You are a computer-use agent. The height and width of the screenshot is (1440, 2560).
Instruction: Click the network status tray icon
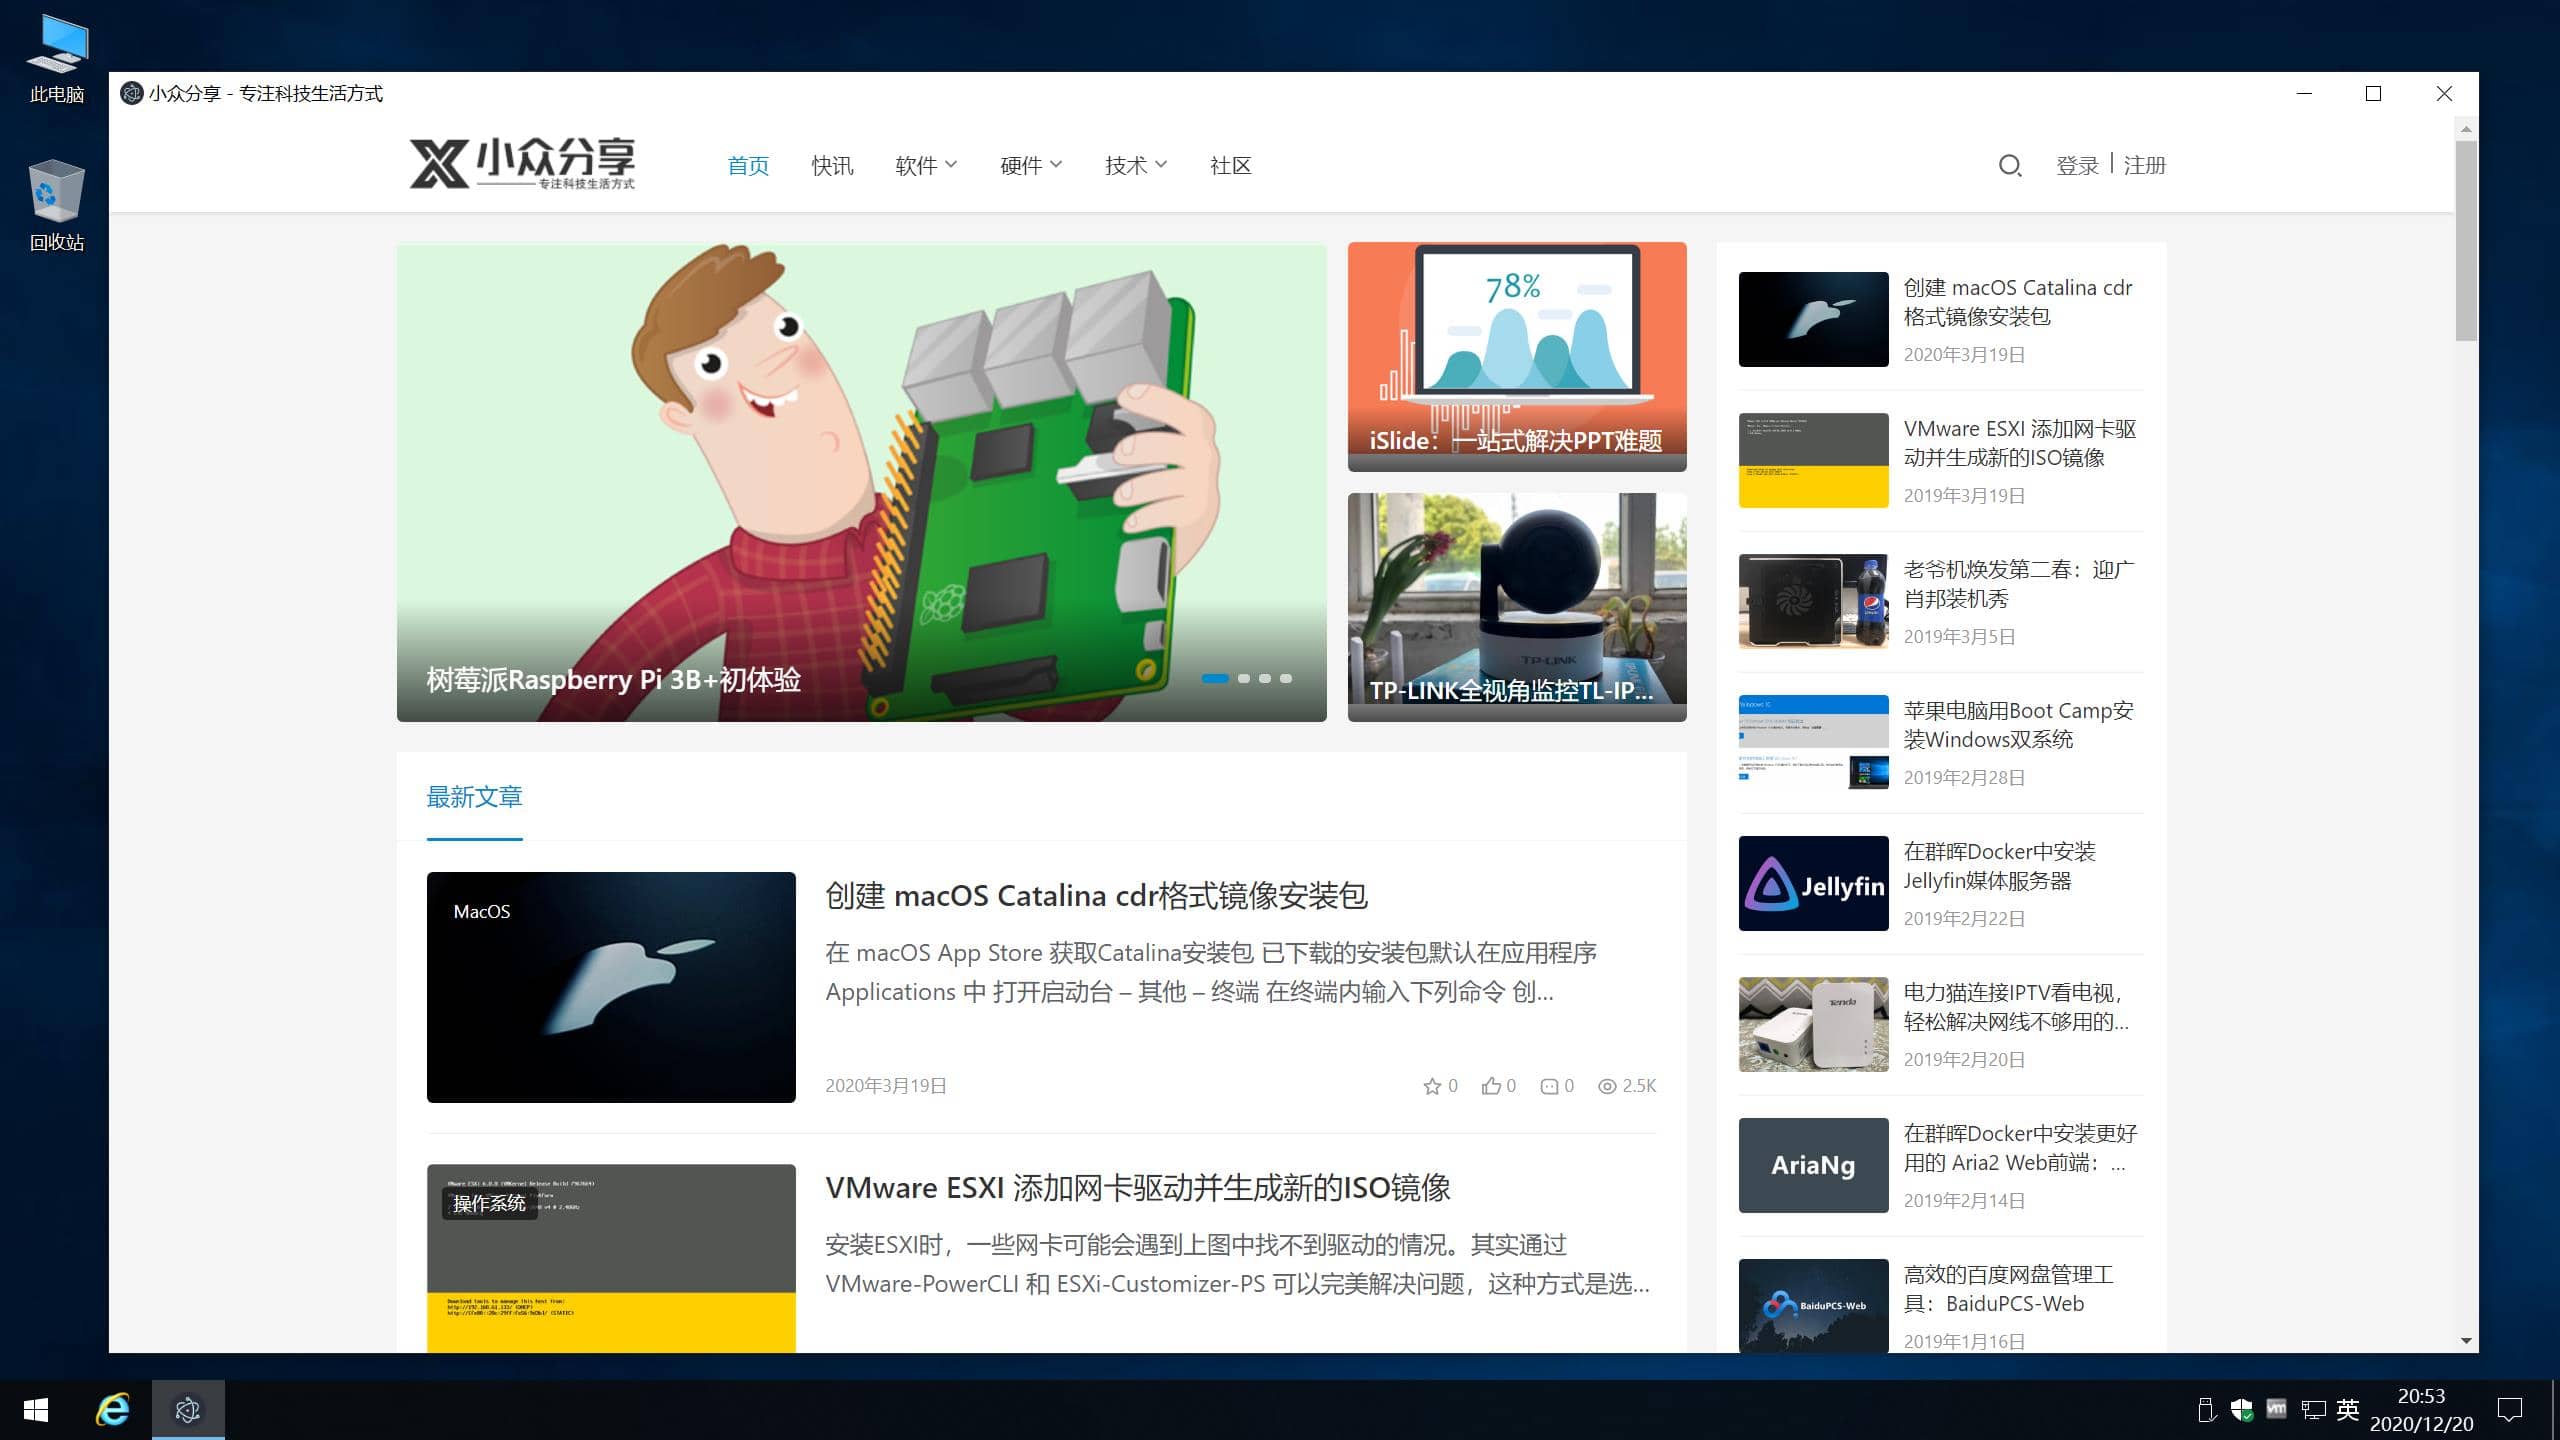point(2313,1410)
